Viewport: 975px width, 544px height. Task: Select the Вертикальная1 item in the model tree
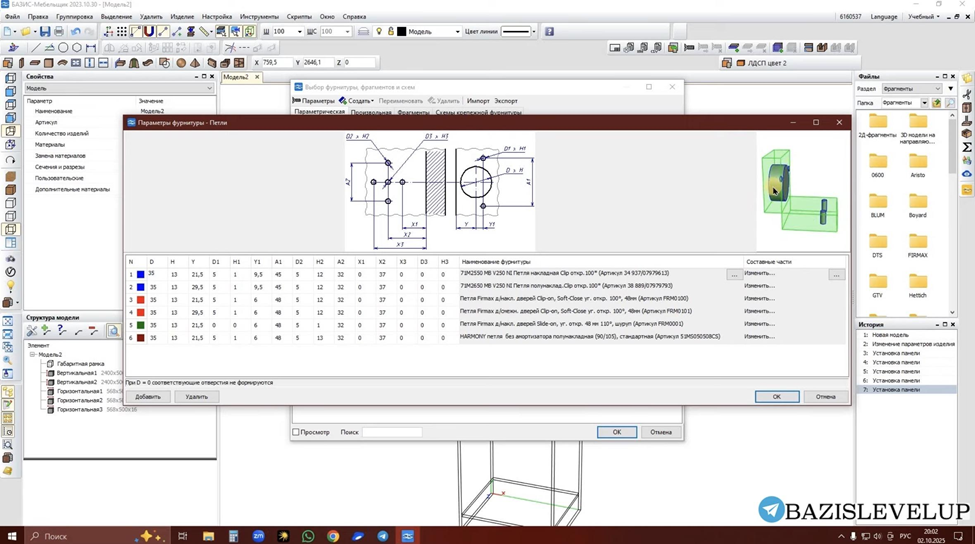76,373
